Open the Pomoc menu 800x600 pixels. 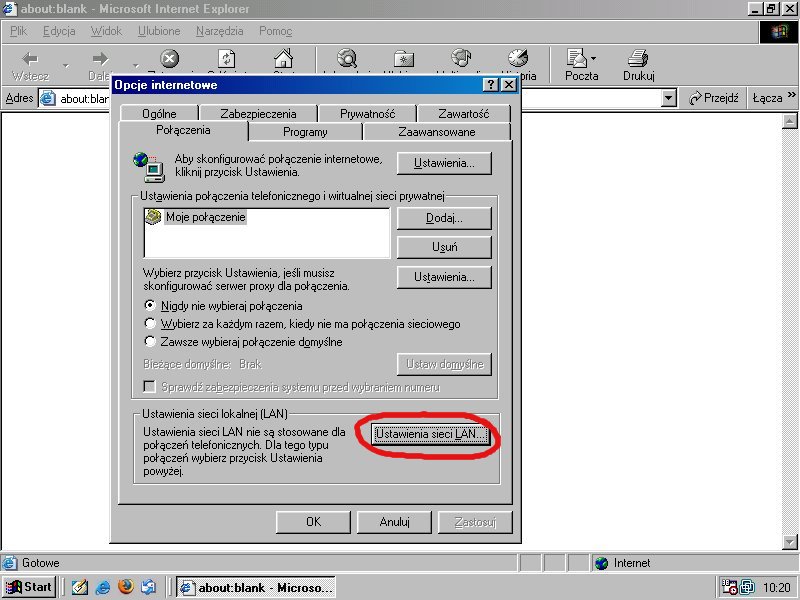[x=276, y=31]
